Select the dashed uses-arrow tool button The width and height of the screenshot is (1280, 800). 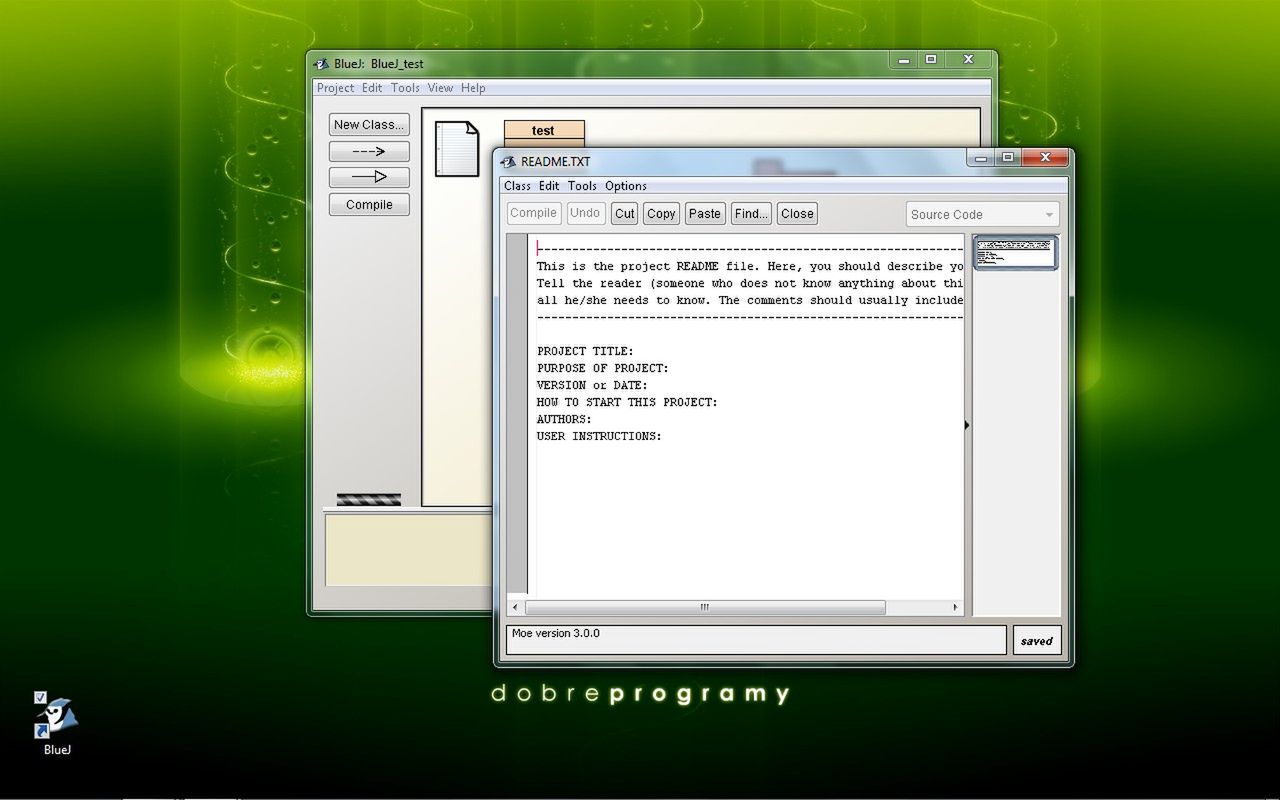[369, 151]
